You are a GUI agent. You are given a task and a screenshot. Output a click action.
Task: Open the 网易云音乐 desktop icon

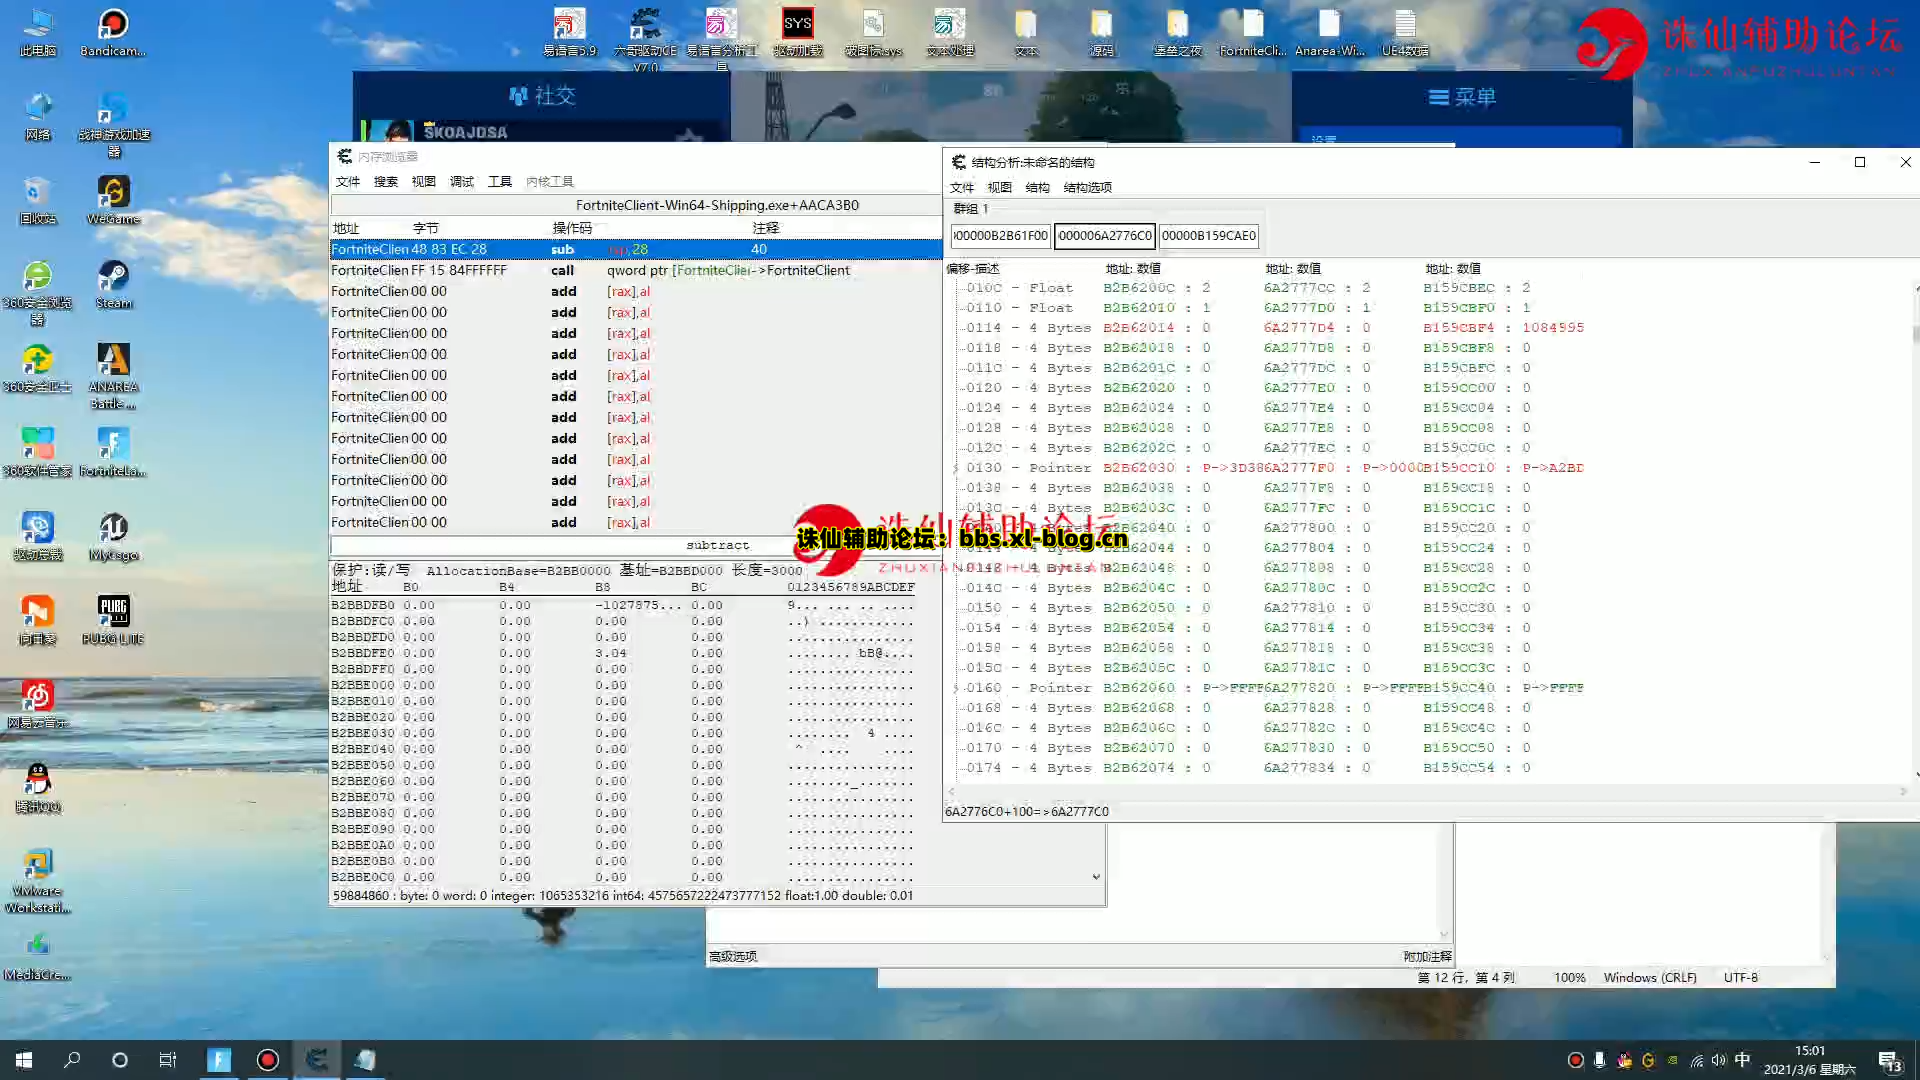[x=38, y=704]
